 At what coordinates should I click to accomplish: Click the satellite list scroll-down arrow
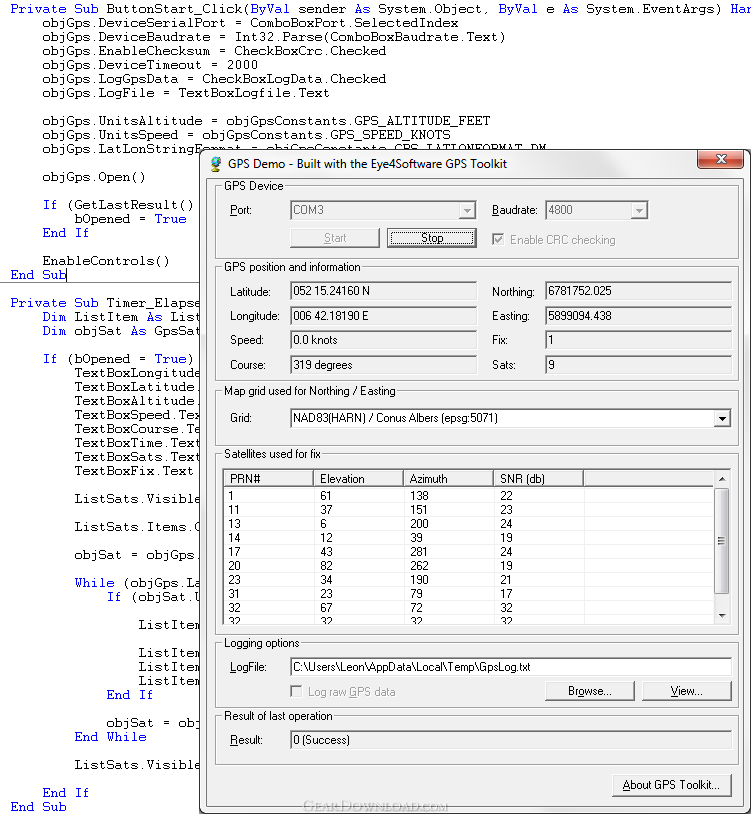[x=722, y=617]
